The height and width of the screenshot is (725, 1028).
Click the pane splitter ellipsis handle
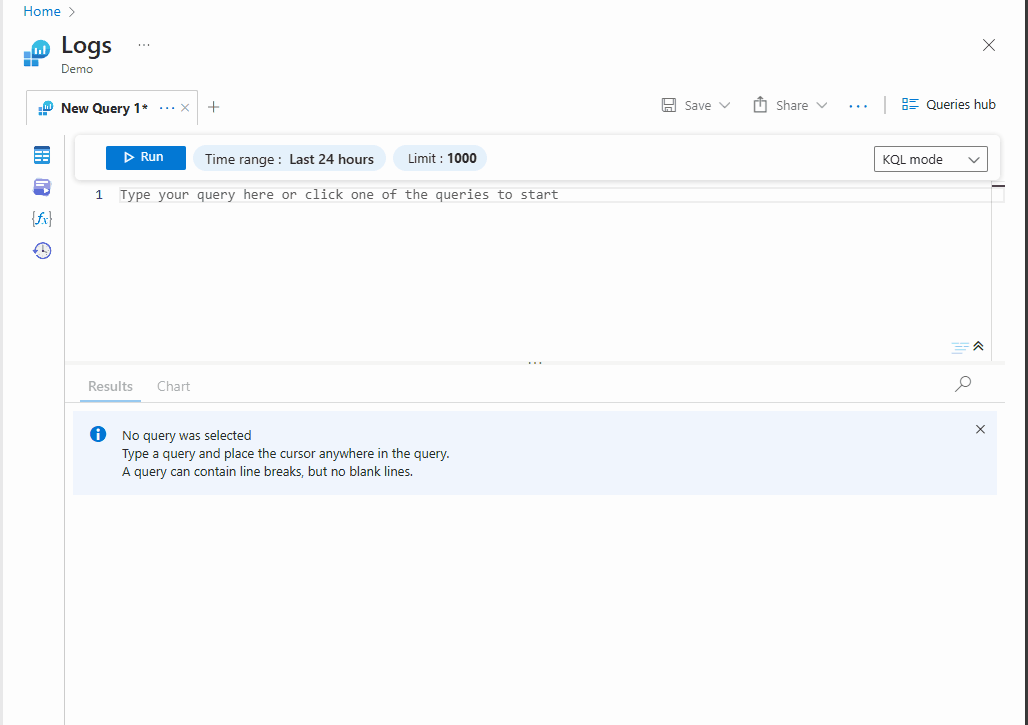pos(535,362)
